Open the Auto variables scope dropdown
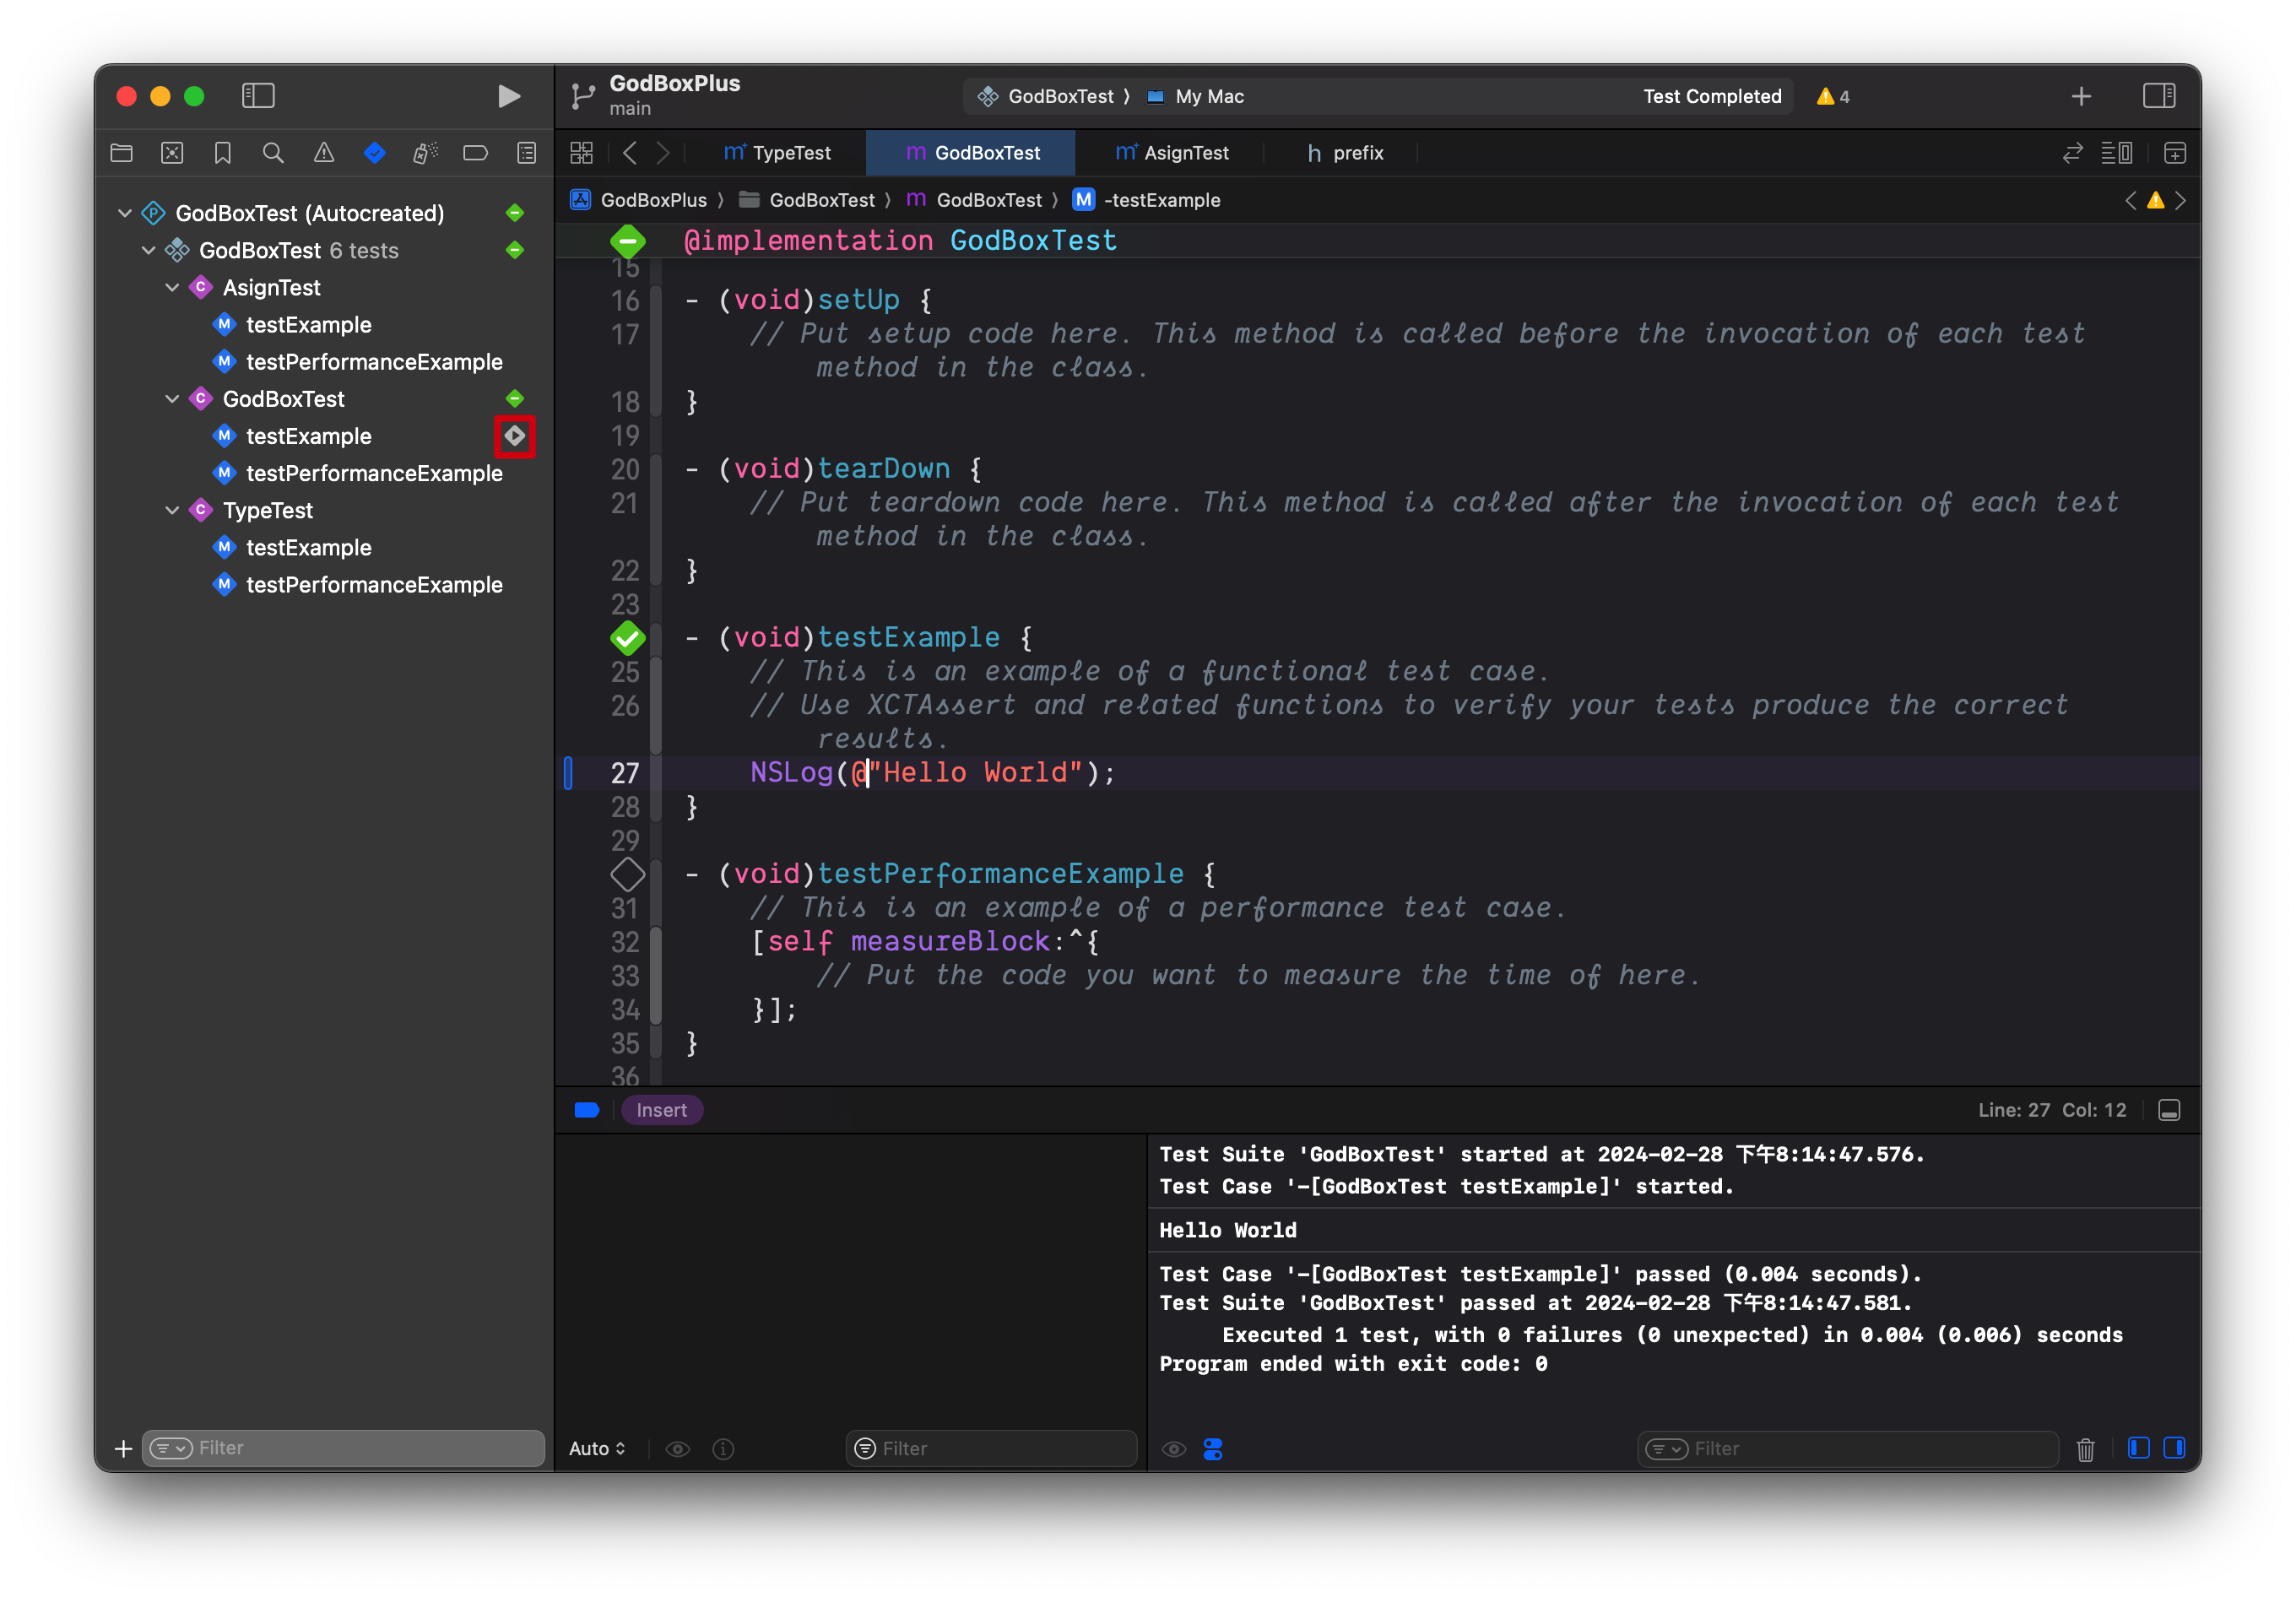This screenshot has height=1597, width=2296. pos(597,1449)
